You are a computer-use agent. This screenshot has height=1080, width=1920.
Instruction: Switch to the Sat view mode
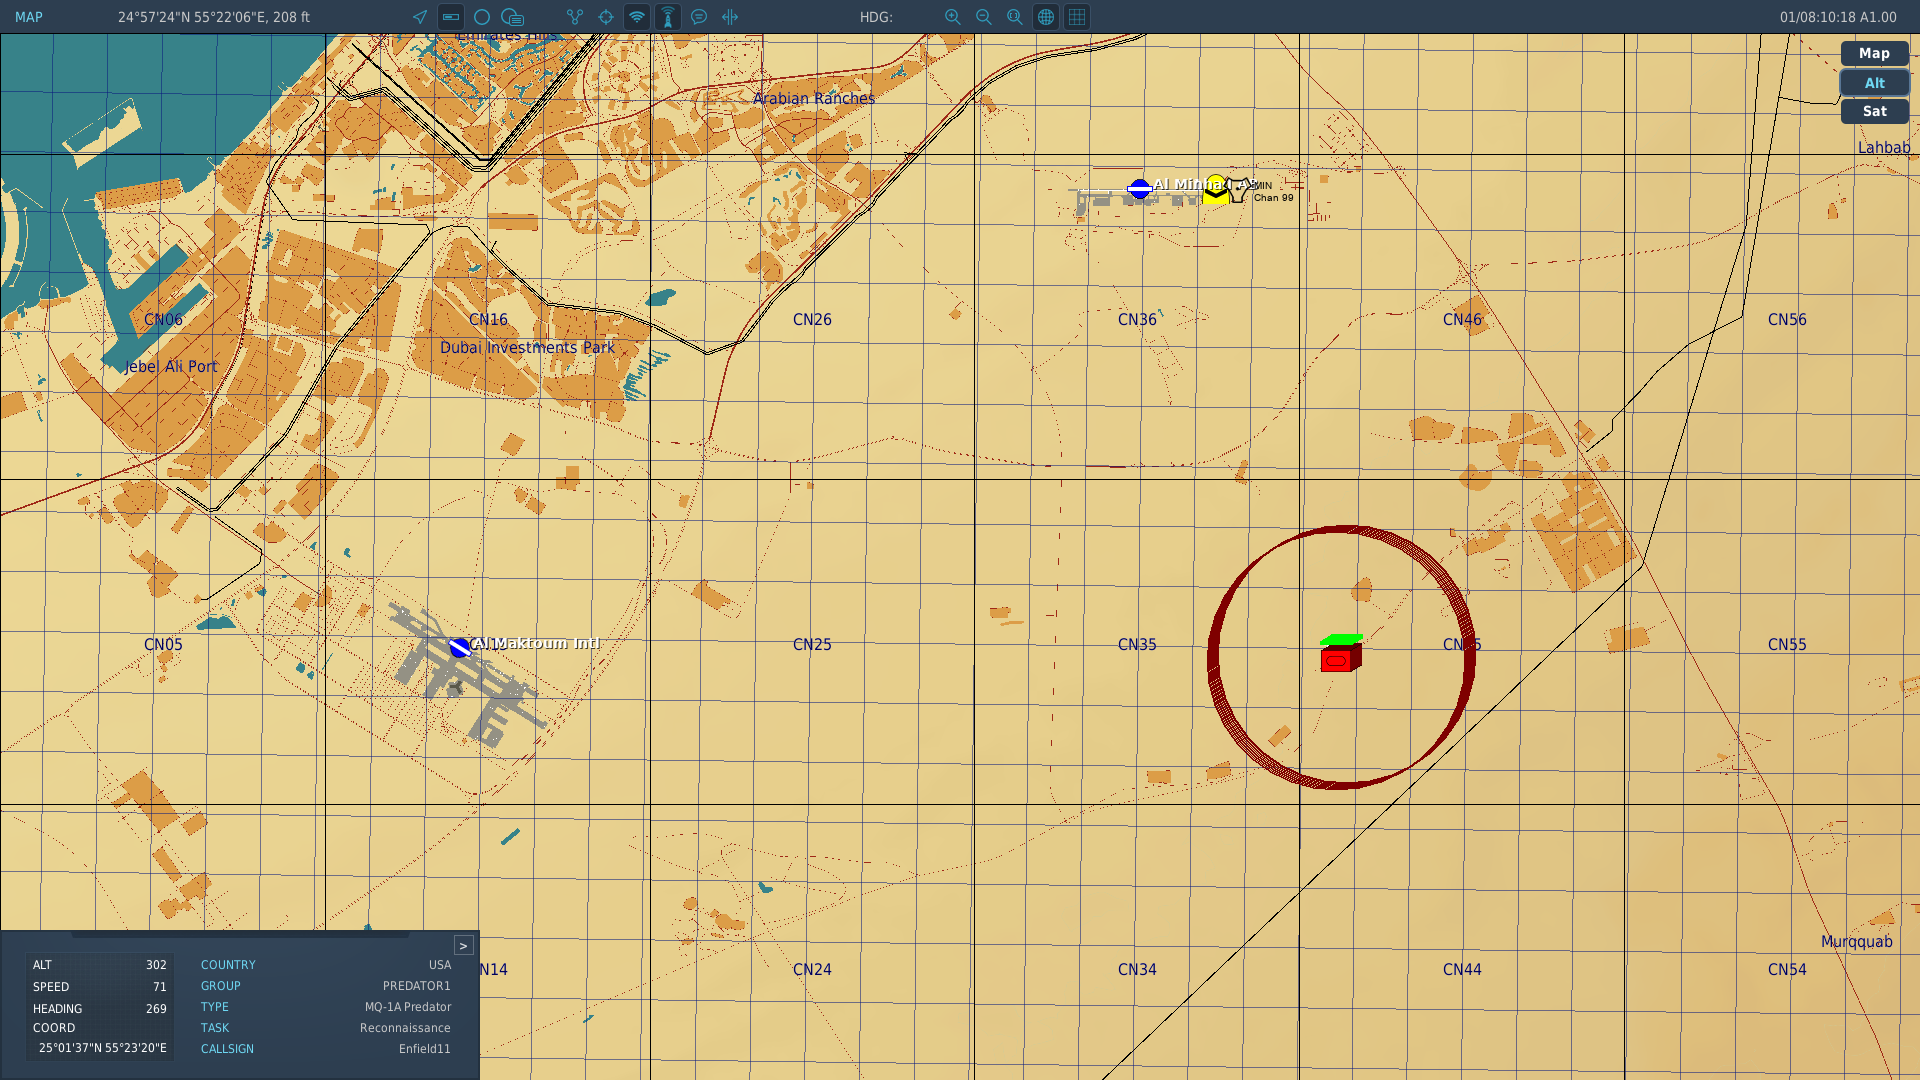pos(1874,111)
